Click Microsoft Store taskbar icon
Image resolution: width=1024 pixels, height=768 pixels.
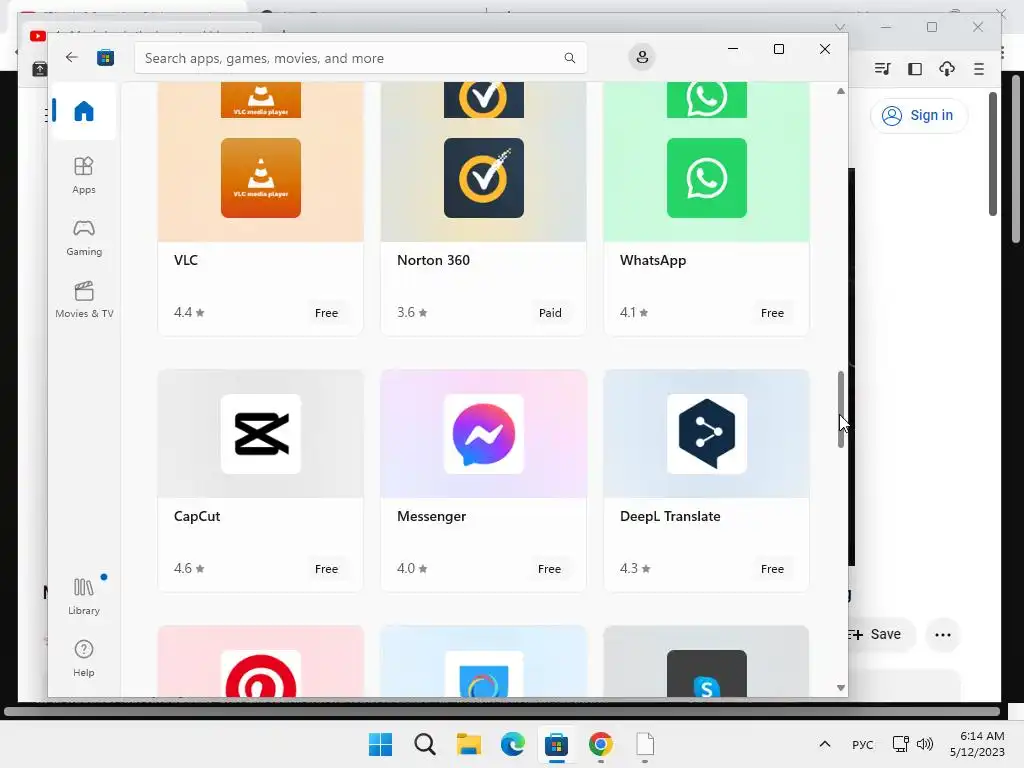pos(556,744)
